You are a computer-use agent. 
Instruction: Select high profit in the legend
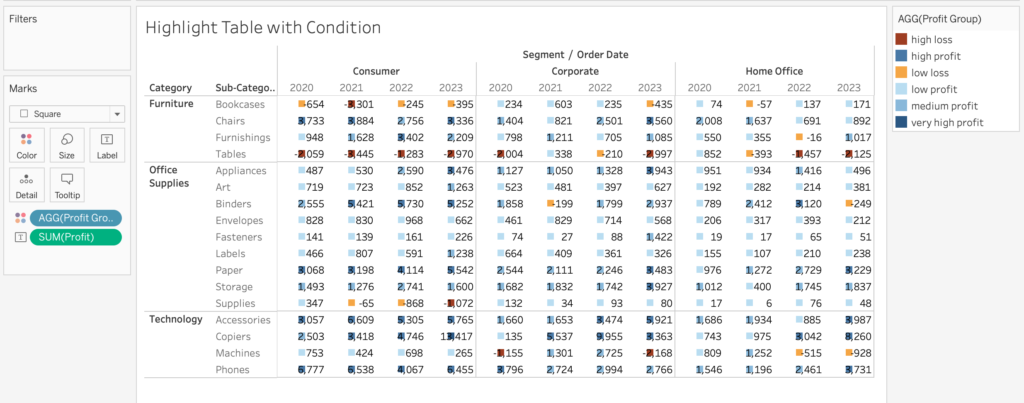[x=936, y=56]
